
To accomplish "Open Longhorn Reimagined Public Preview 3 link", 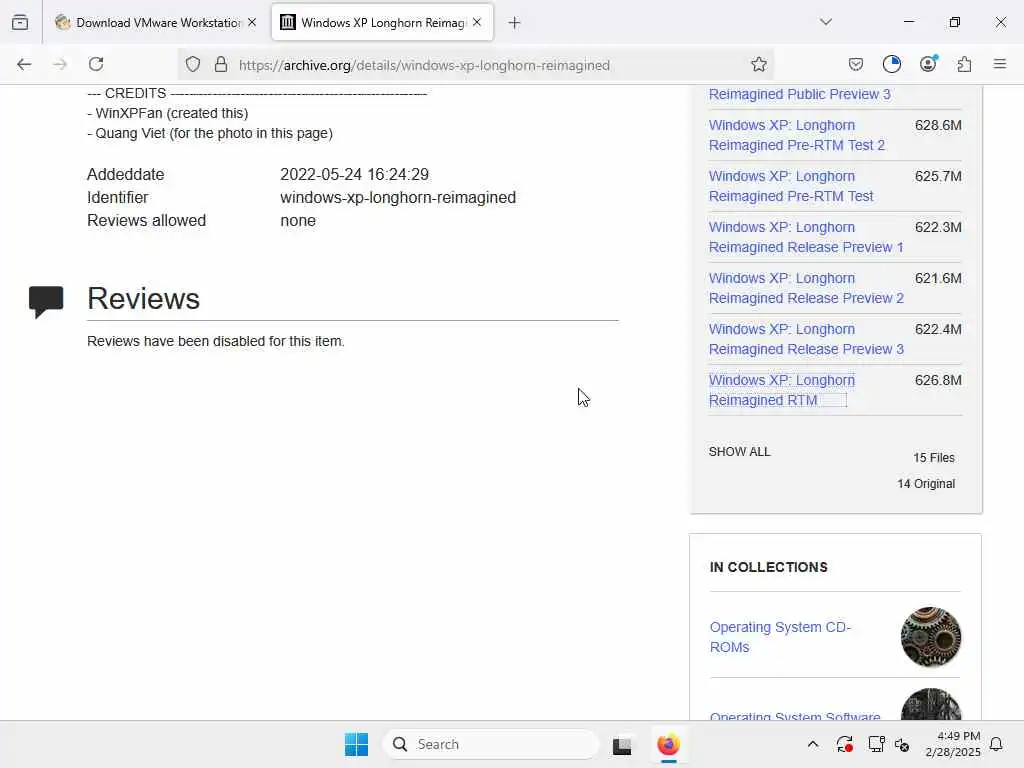I will click(x=799, y=94).
